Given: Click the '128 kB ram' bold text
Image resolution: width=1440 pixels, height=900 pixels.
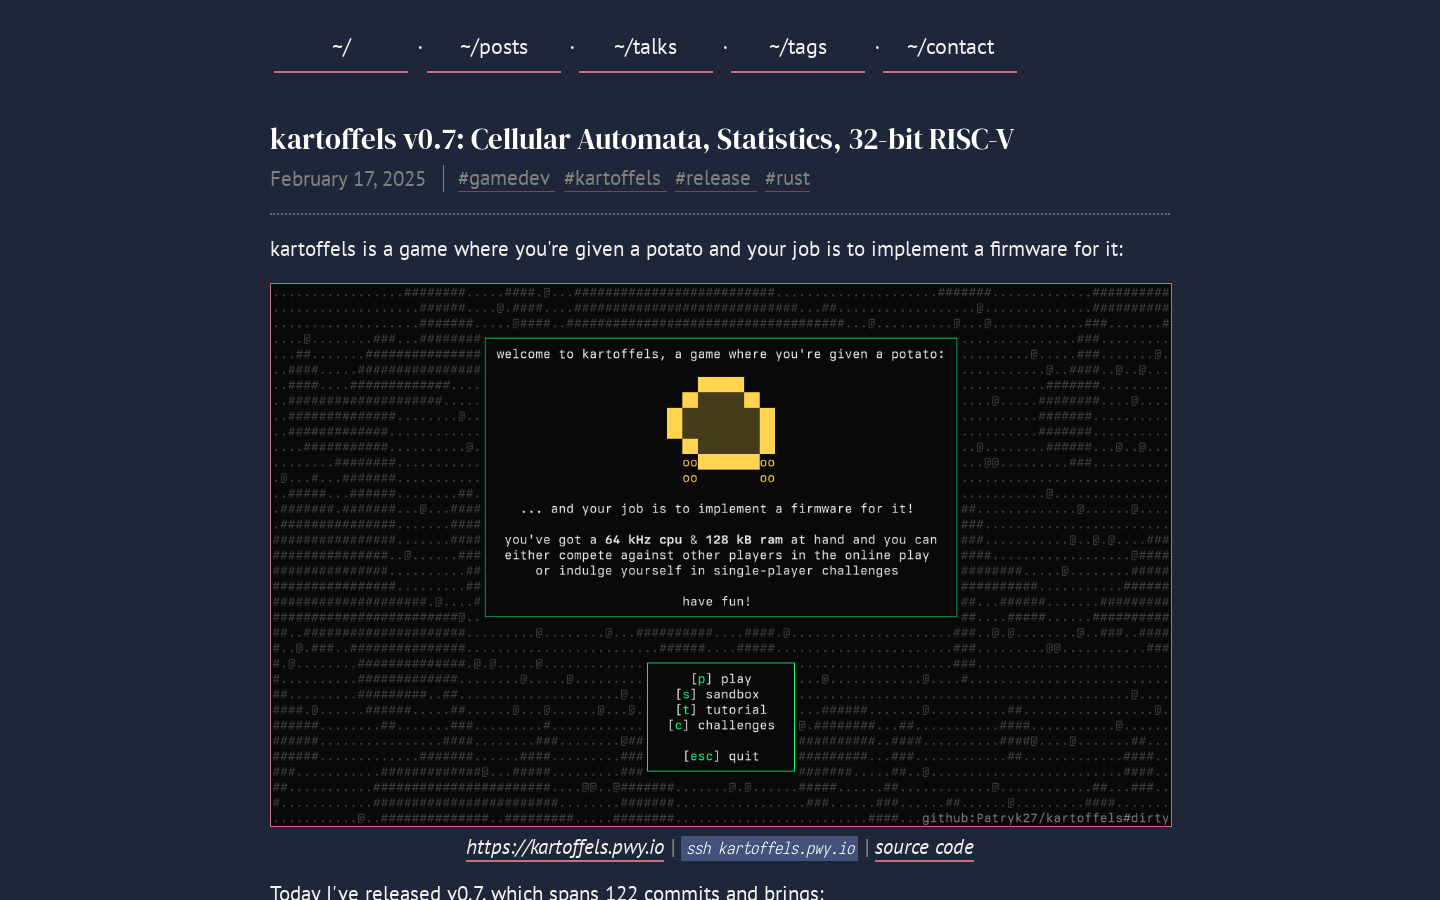Looking at the screenshot, I should coord(744,539).
